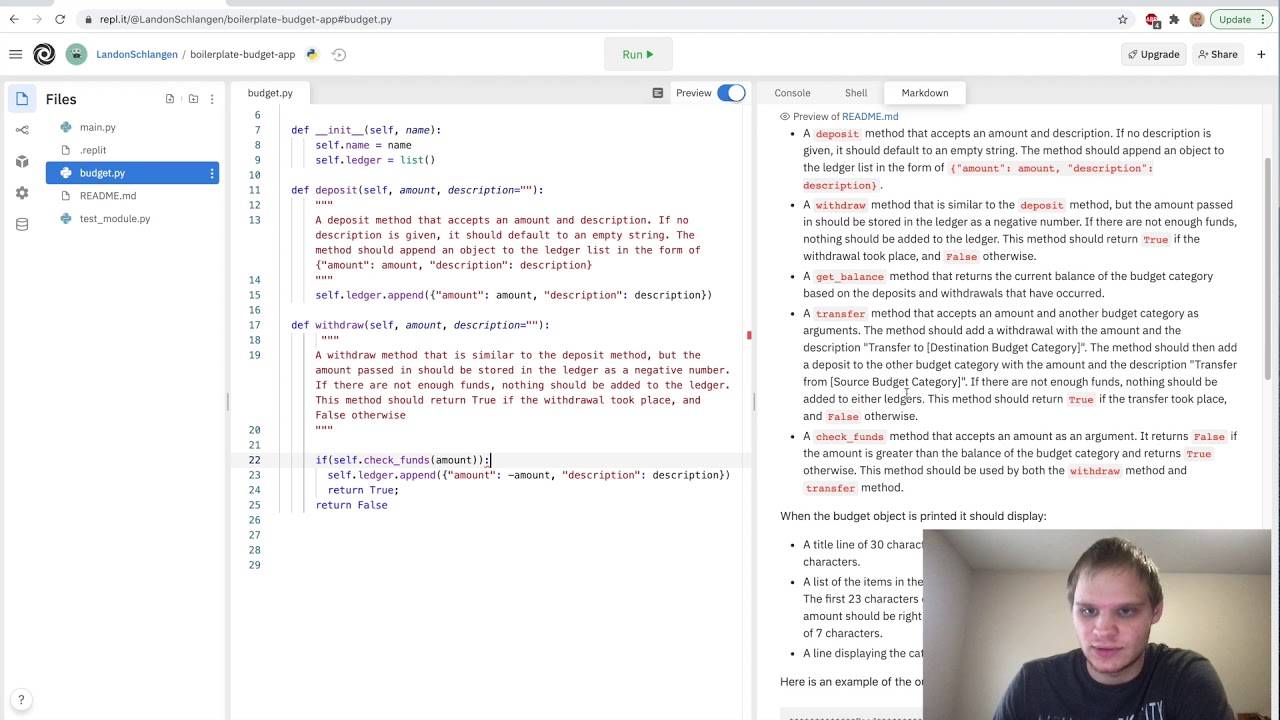This screenshot has height=720, width=1280.
Task: Click the editor layout icon beside Preview
Action: (657, 93)
